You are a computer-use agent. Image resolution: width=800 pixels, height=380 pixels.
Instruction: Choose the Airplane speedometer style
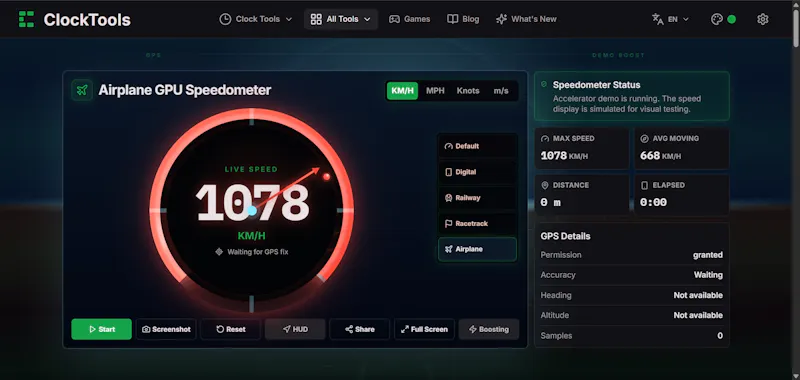(477, 249)
